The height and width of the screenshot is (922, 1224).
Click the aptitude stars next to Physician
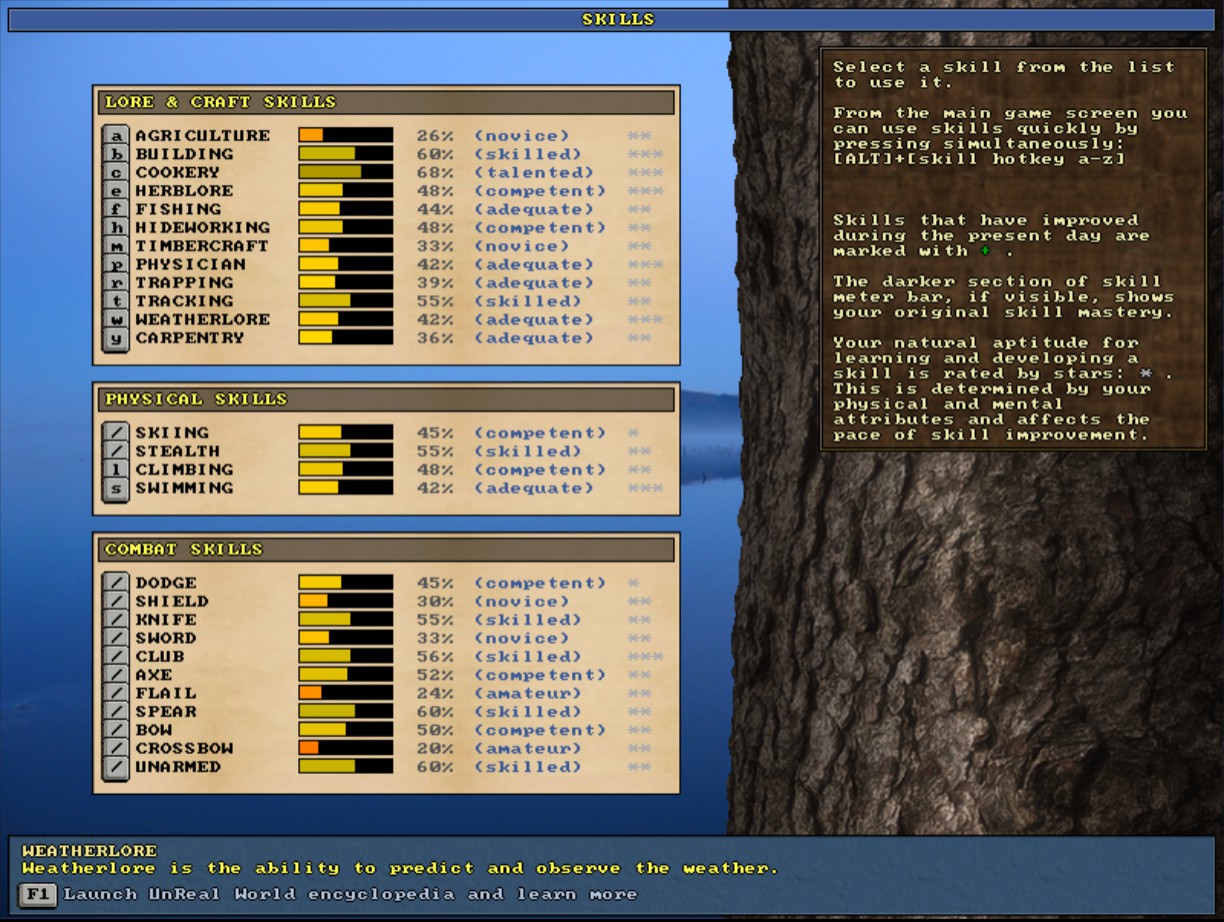click(x=646, y=265)
